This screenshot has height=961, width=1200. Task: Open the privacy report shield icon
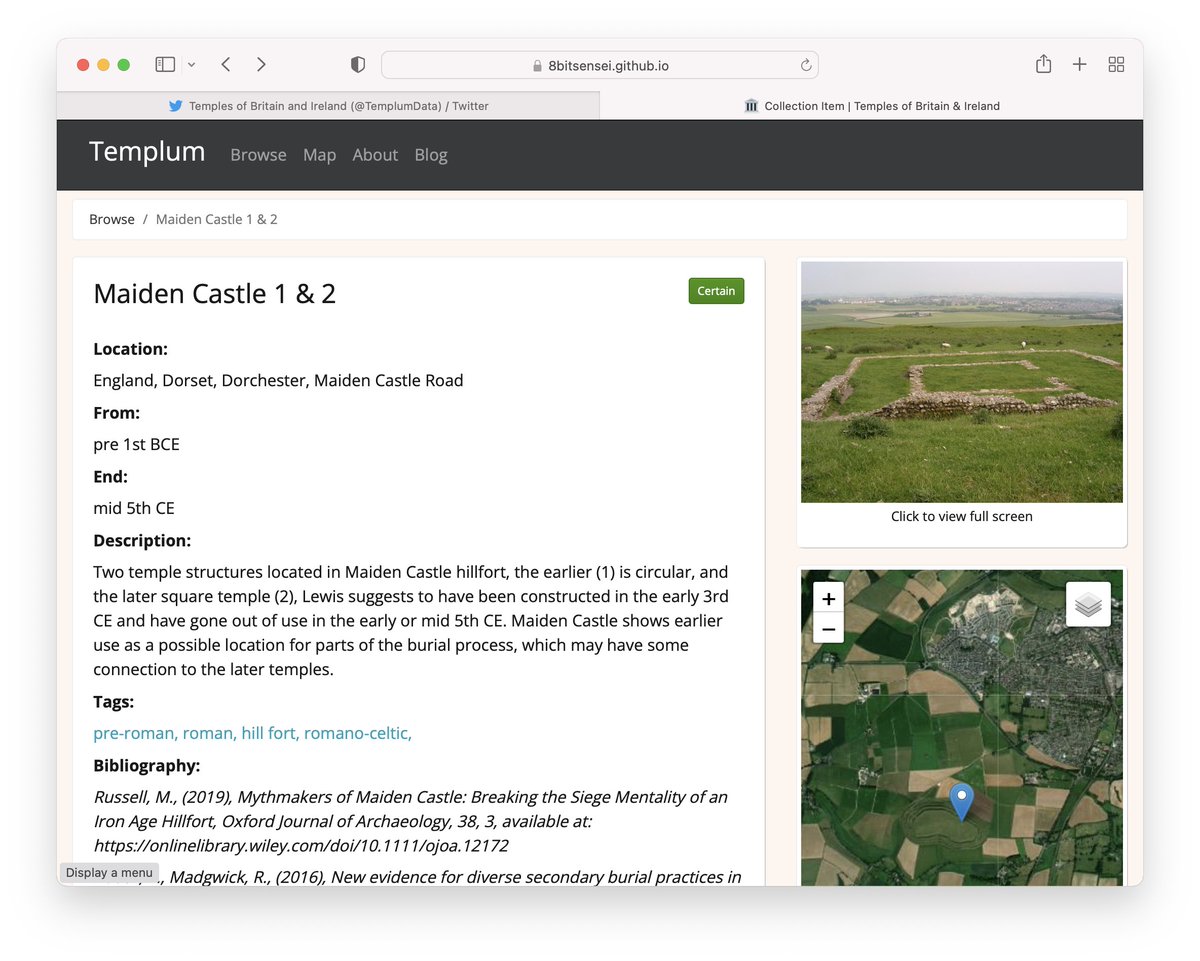point(357,64)
